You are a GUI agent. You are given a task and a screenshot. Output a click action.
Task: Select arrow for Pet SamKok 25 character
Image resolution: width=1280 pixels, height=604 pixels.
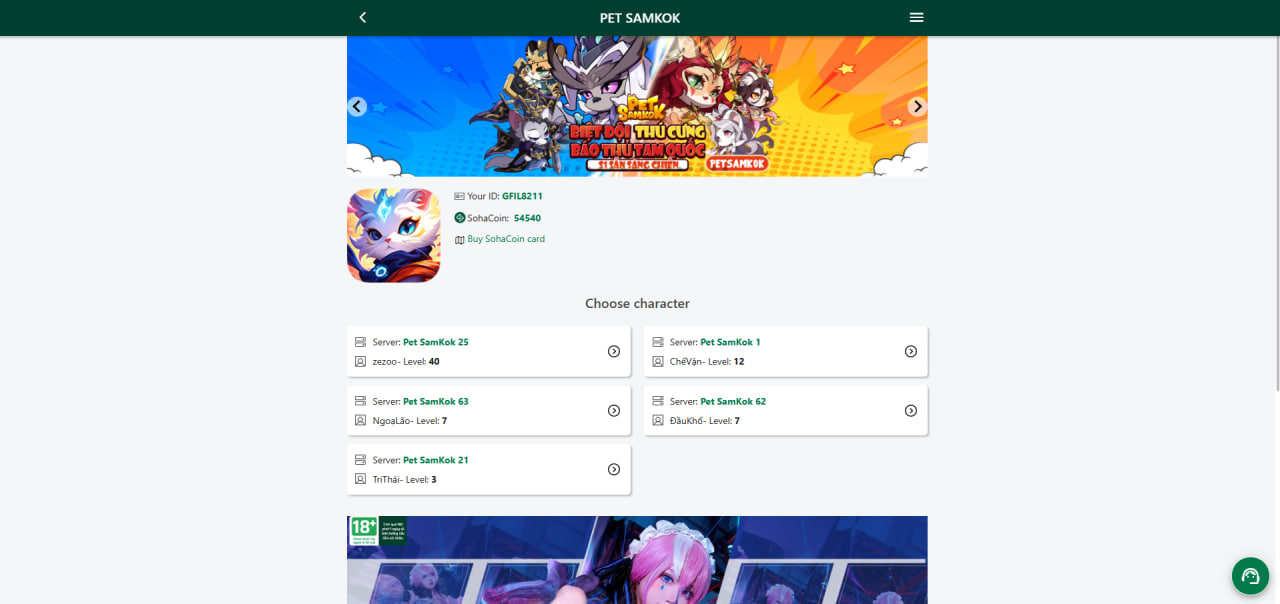pos(614,351)
